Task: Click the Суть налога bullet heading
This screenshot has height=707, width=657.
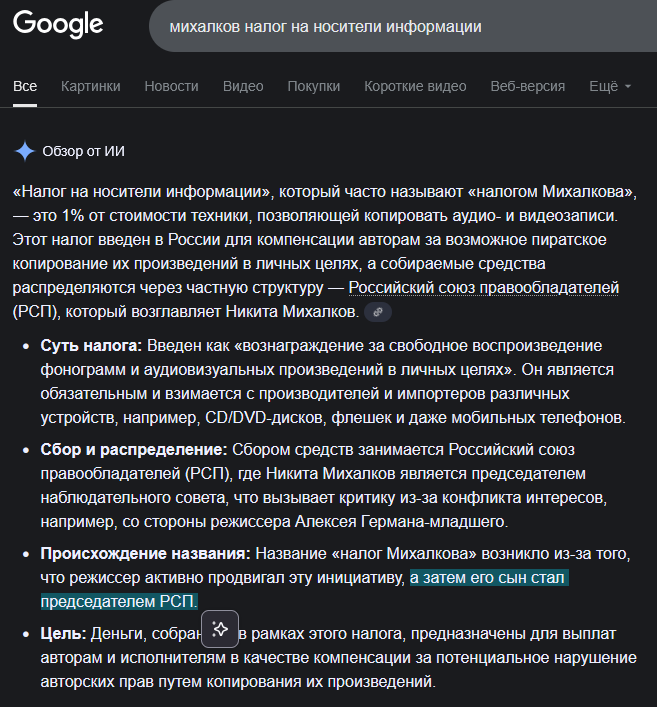Action: tap(92, 346)
